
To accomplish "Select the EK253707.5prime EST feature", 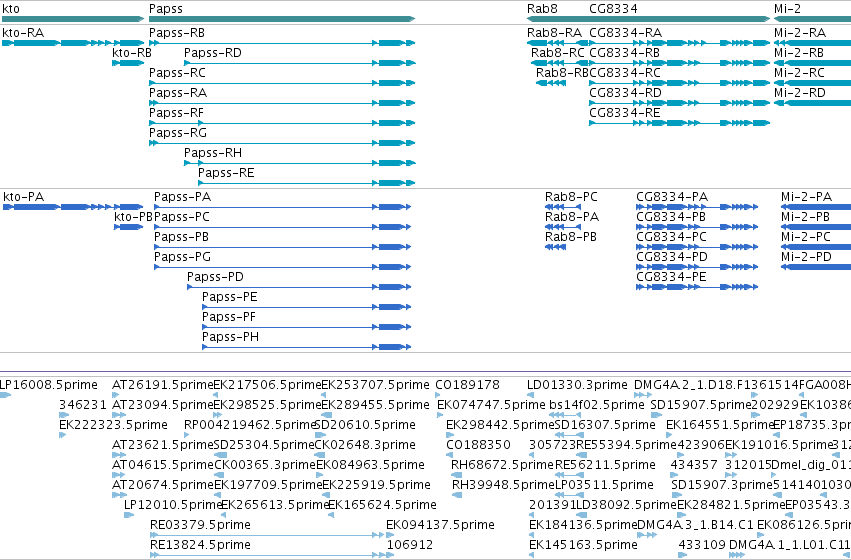I will coord(325,395).
